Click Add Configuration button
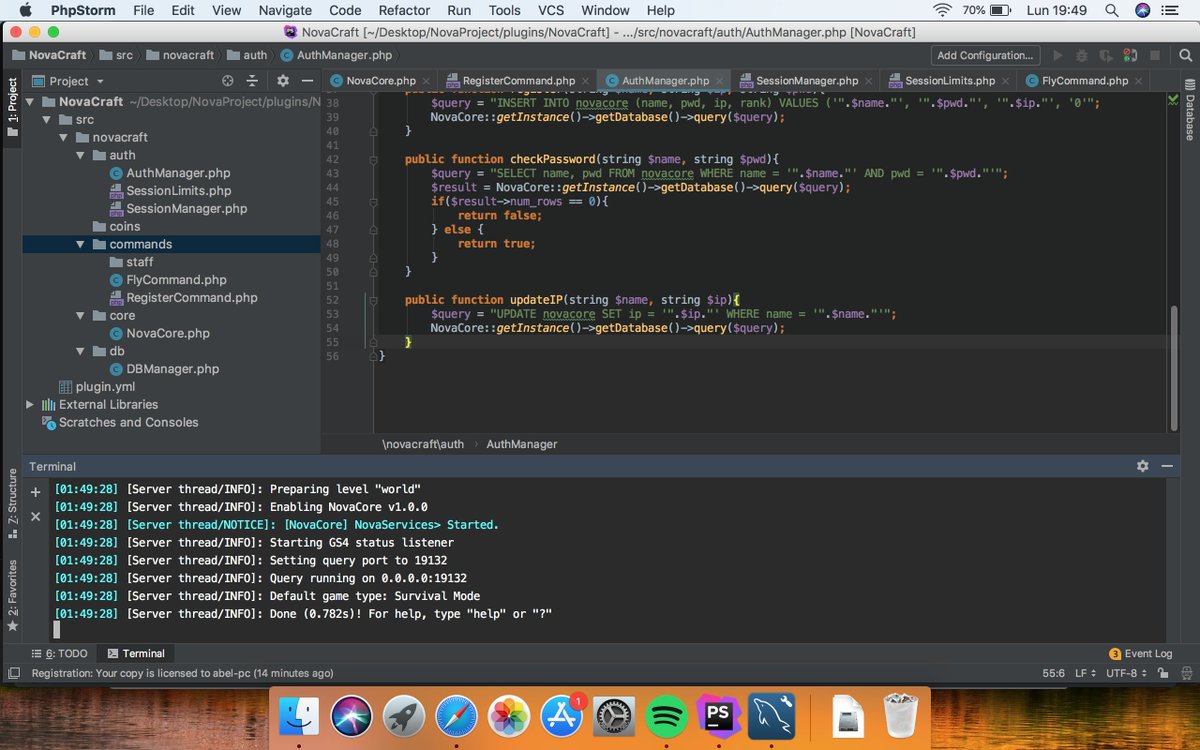Image resolution: width=1200 pixels, height=750 pixels. coord(984,55)
